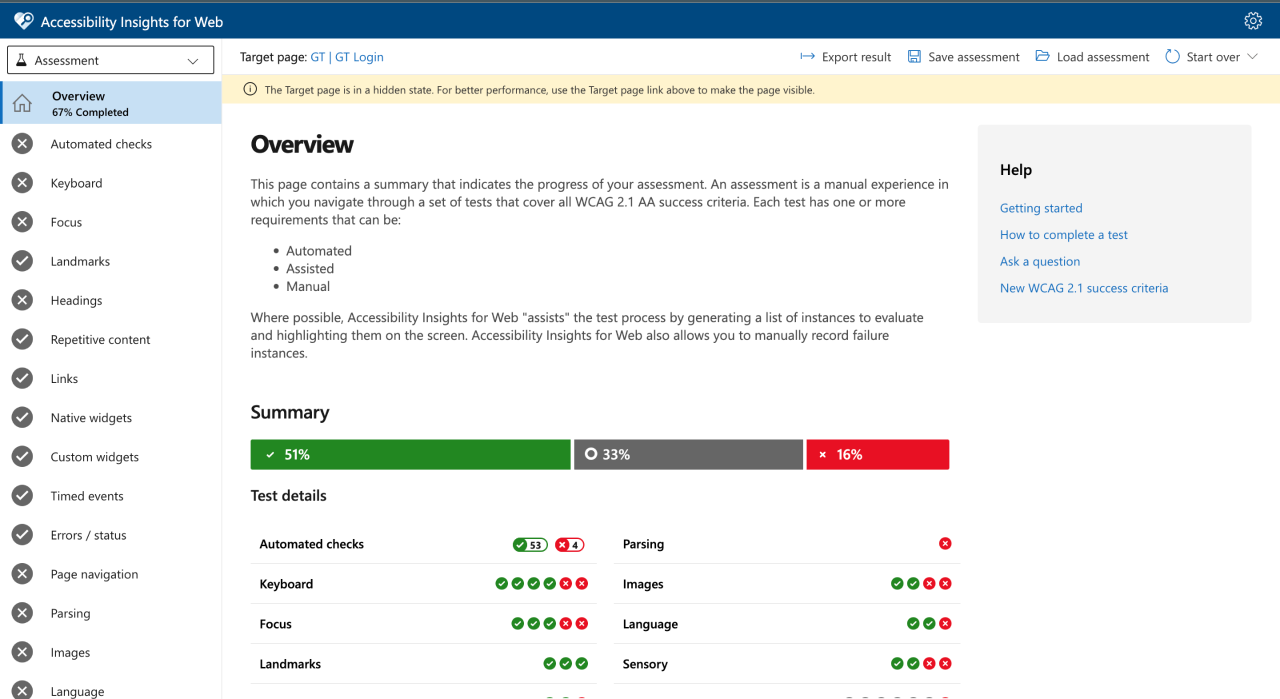Click the passed checkmark beside Errors / status
The height and width of the screenshot is (699, 1280).
[22, 535]
